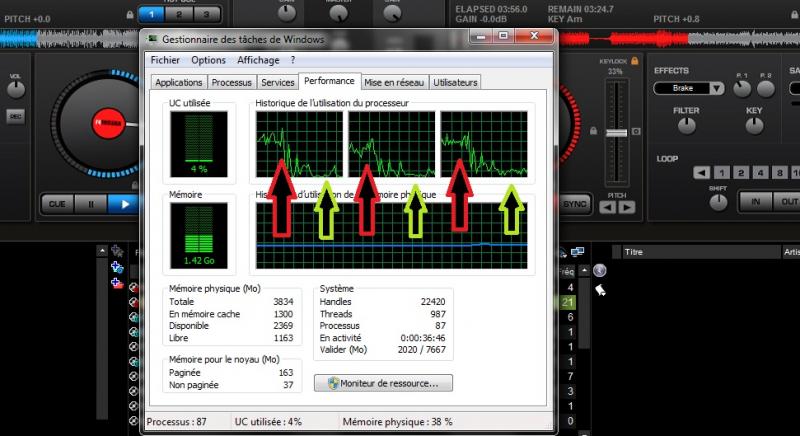Viewport: 800px width, 436px height.
Task: Open the Affichage menu
Action: tap(258, 60)
